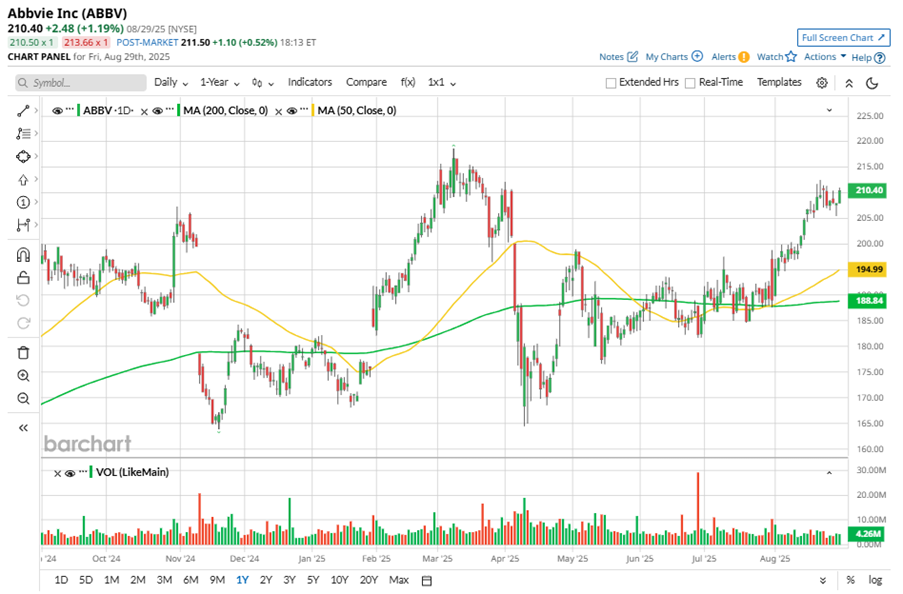Undo the last chart action

(23, 300)
